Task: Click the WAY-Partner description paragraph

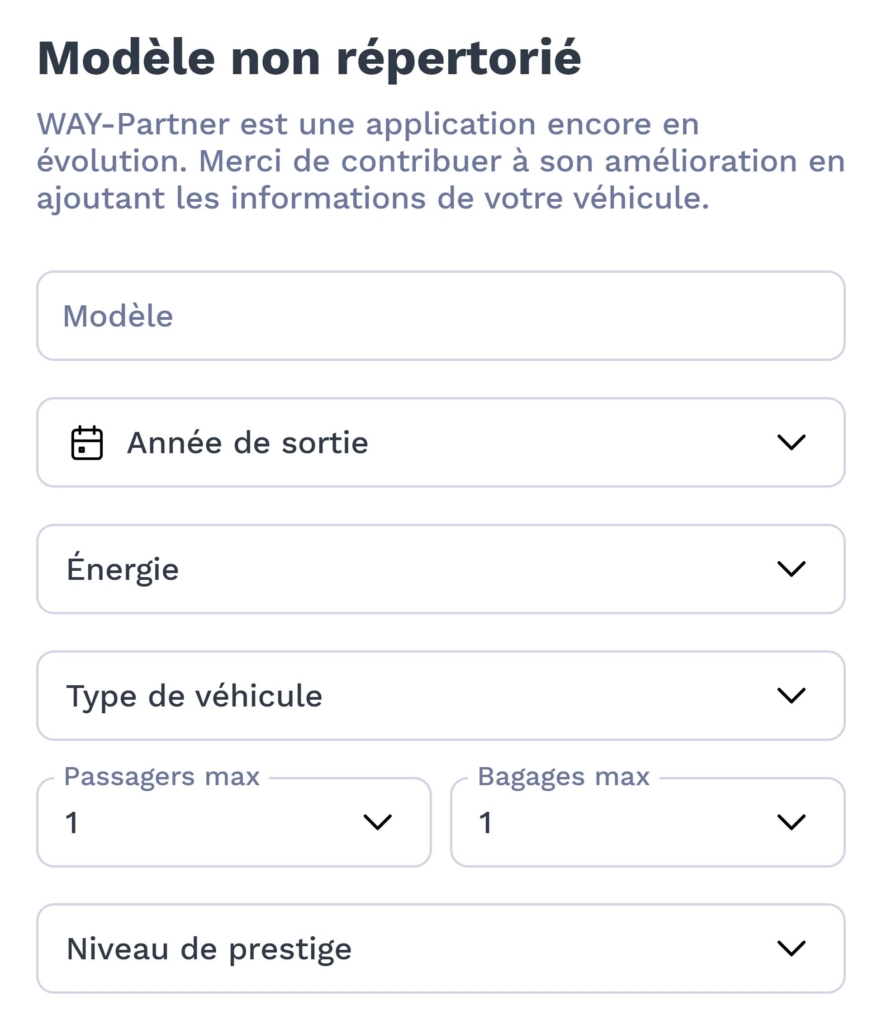Action: coord(440,162)
